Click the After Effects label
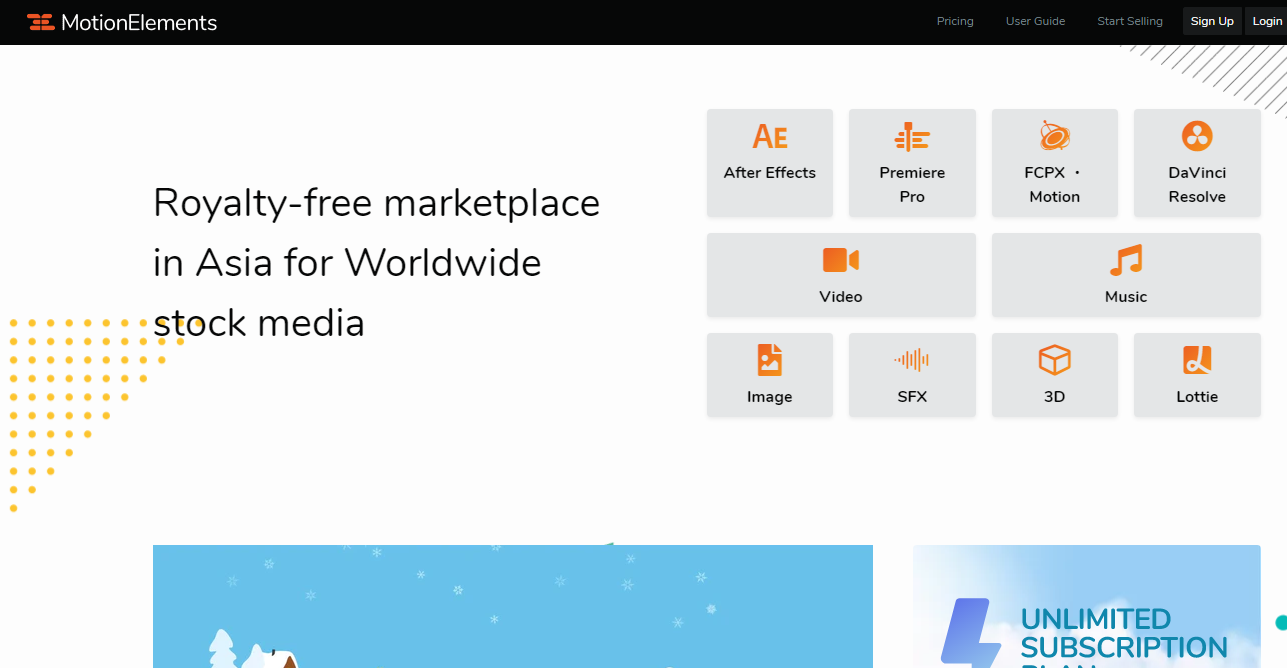The height and width of the screenshot is (668, 1287). [770, 173]
